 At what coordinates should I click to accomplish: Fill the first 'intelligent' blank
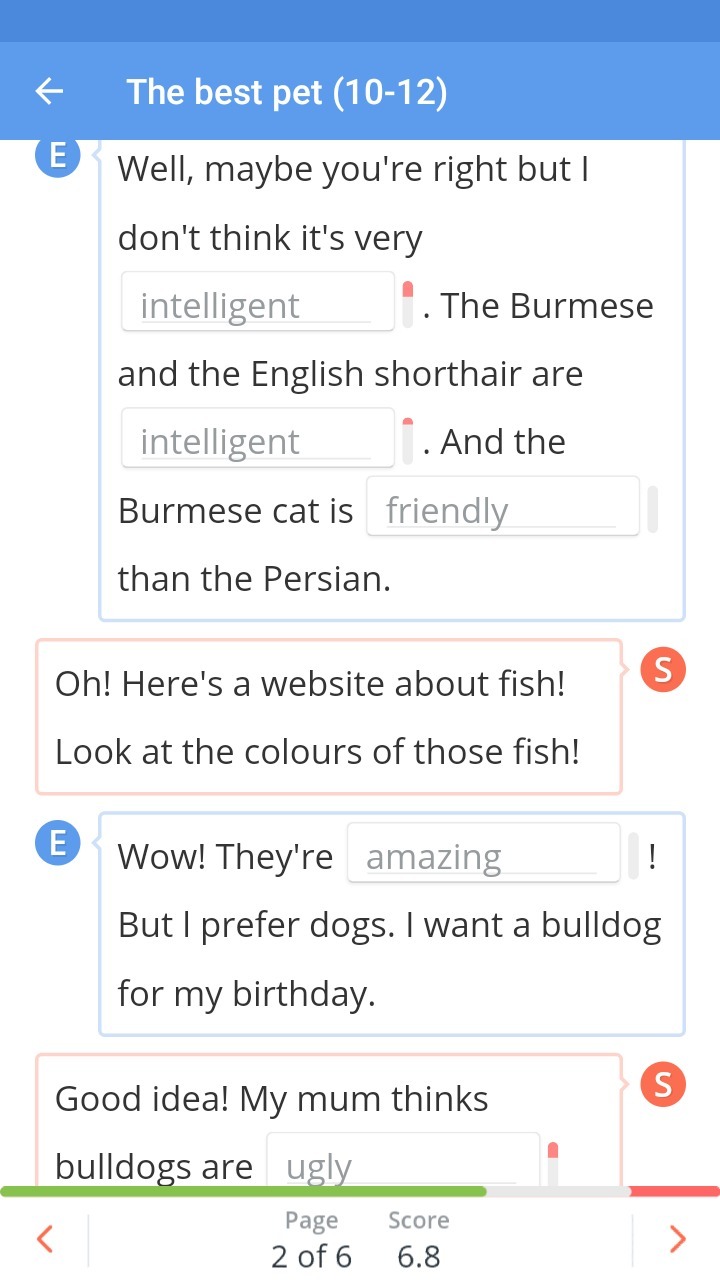tap(258, 301)
